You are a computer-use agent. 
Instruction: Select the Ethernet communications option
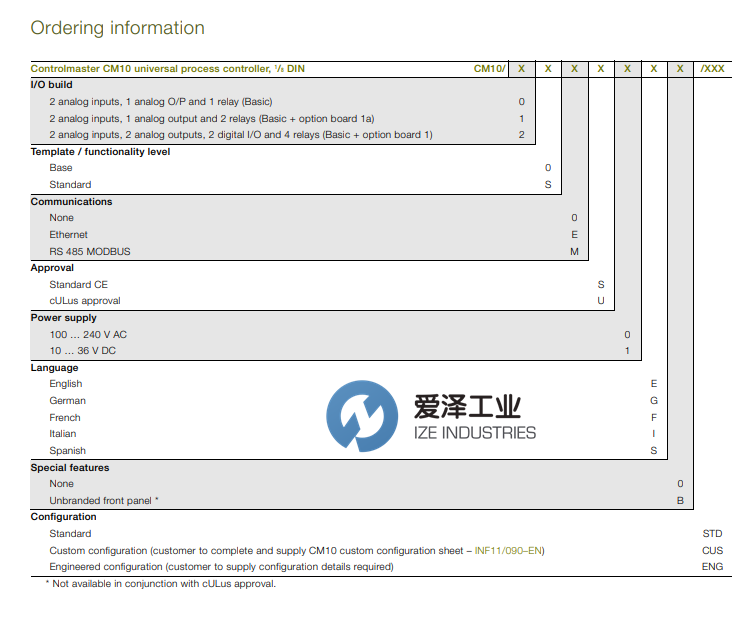69,235
